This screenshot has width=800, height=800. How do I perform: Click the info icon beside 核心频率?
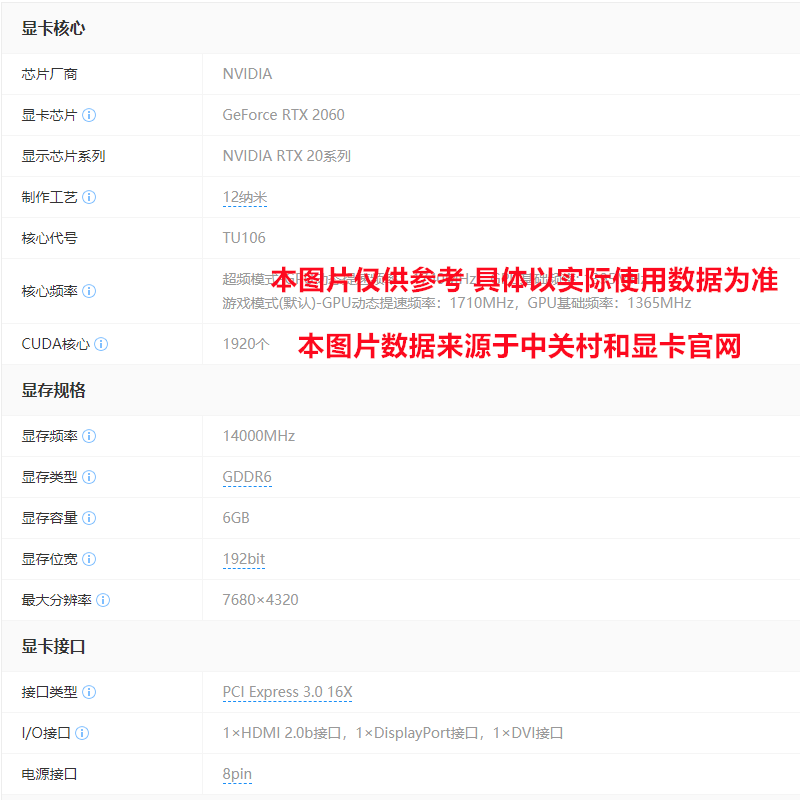[89, 291]
